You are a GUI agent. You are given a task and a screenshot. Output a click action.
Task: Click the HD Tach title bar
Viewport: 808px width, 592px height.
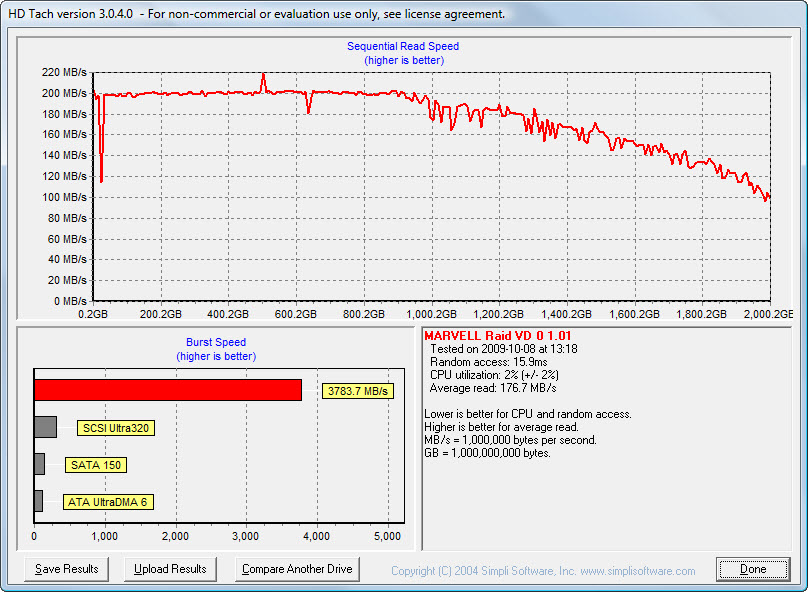(x=256, y=14)
